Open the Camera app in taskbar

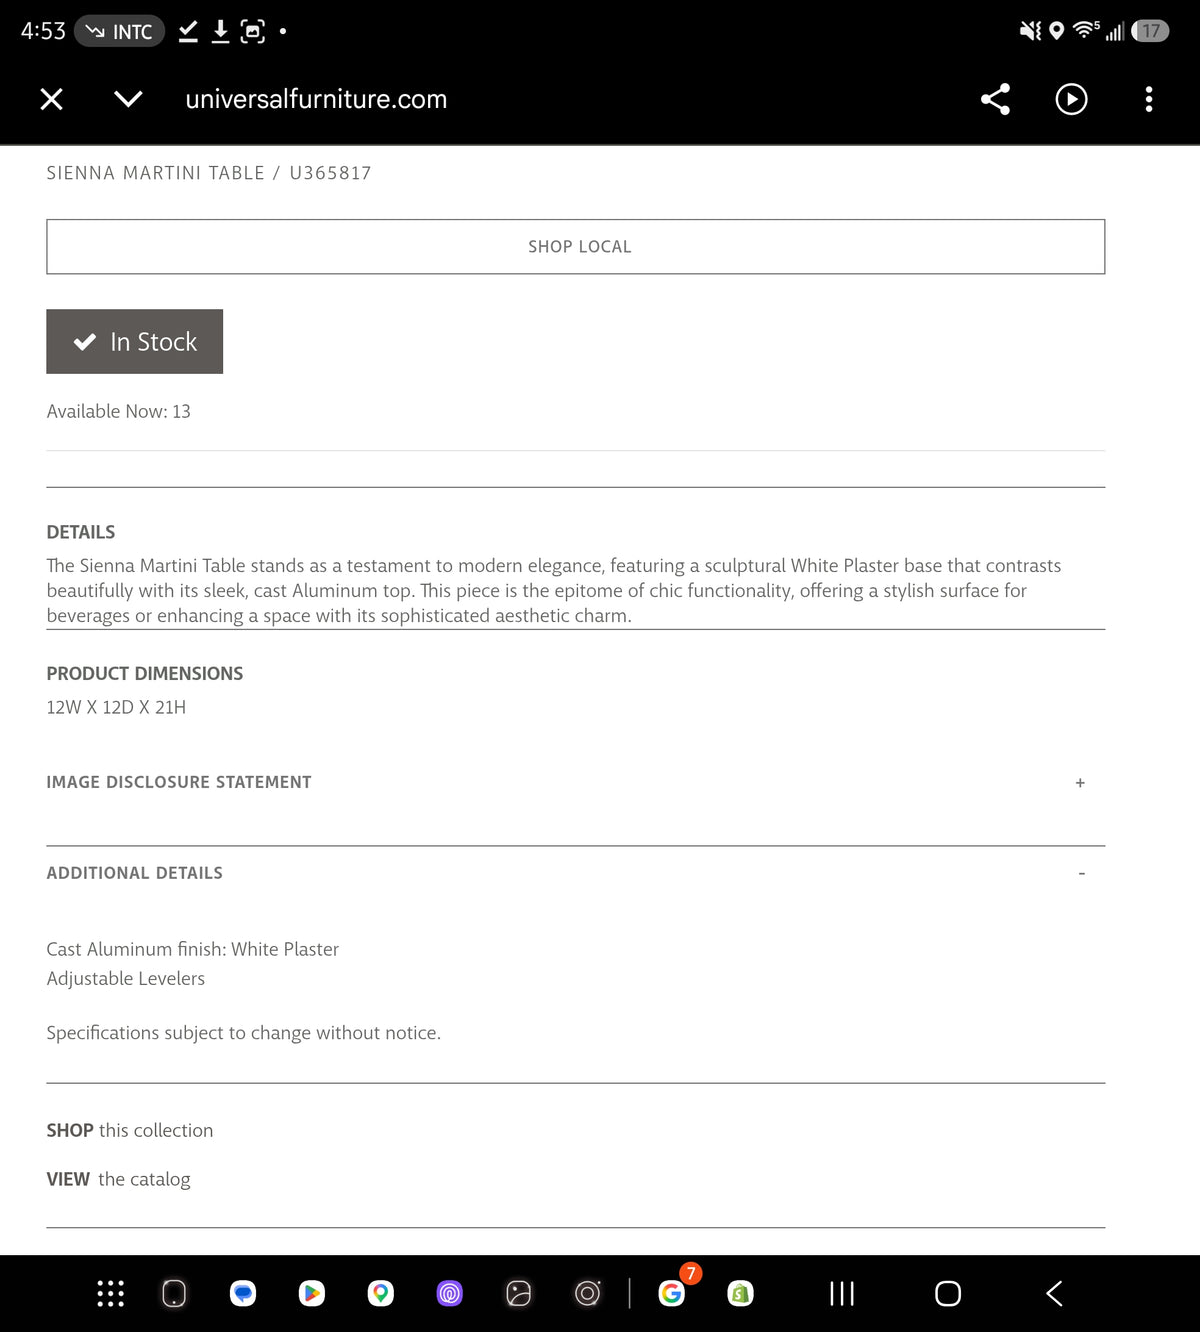coord(588,1293)
